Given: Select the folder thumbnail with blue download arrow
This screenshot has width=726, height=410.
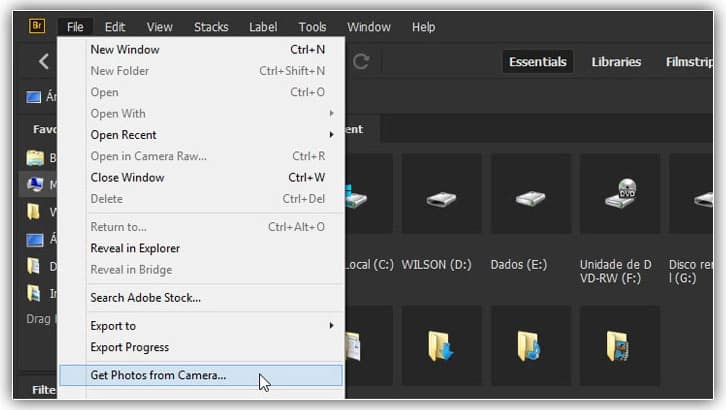Looking at the screenshot, I should click(440, 346).
